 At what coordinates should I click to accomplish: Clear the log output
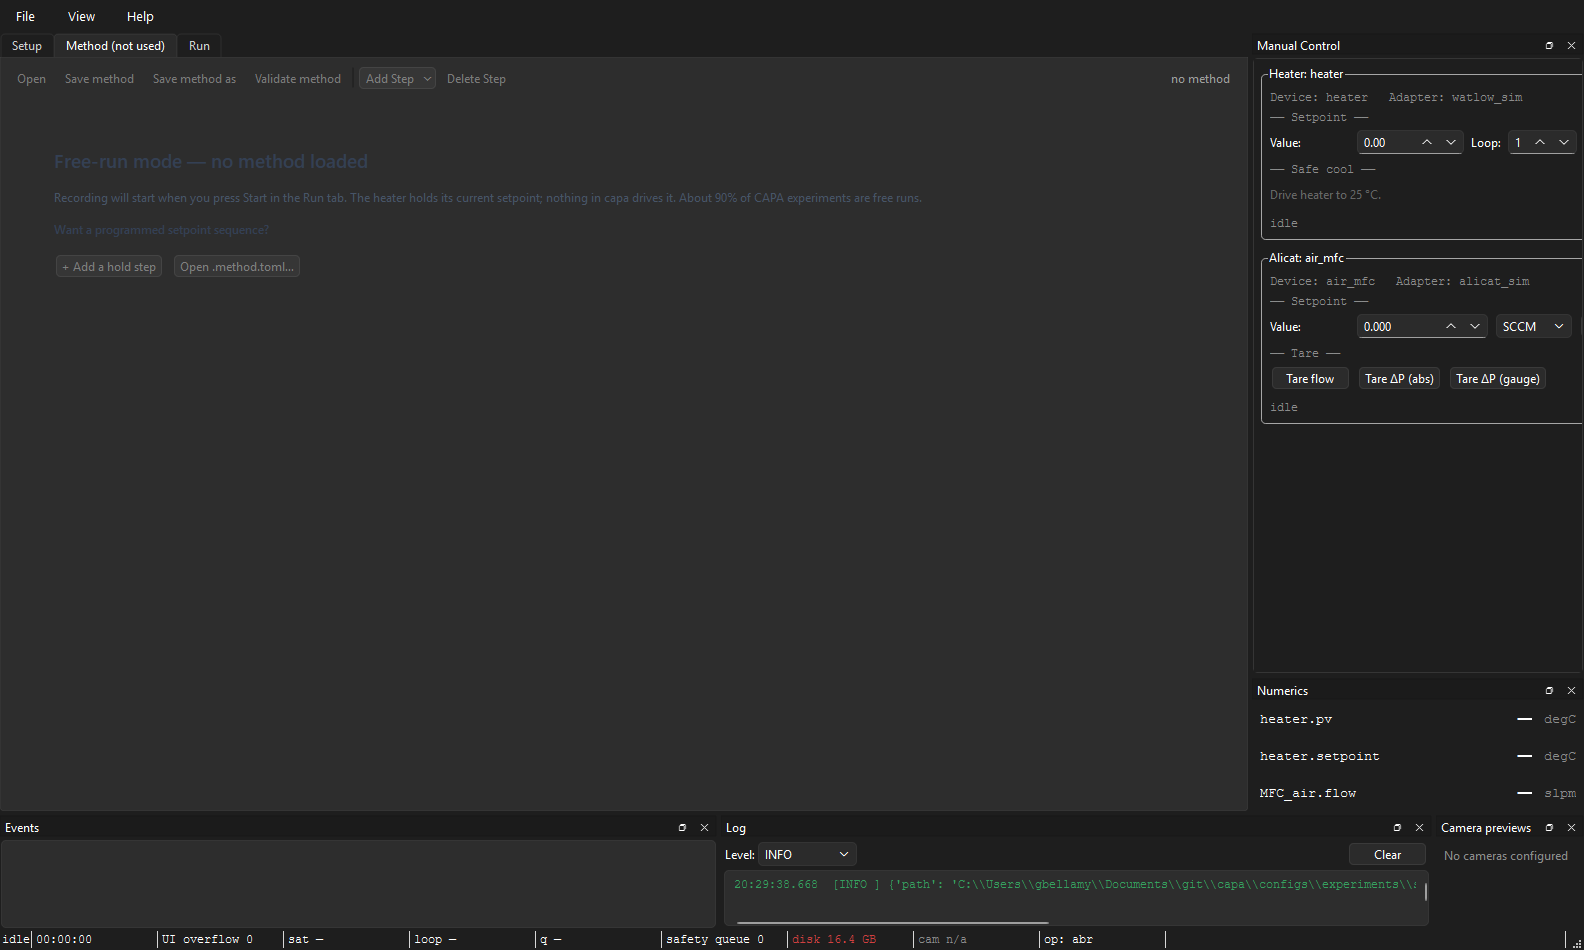(1387, 855)
